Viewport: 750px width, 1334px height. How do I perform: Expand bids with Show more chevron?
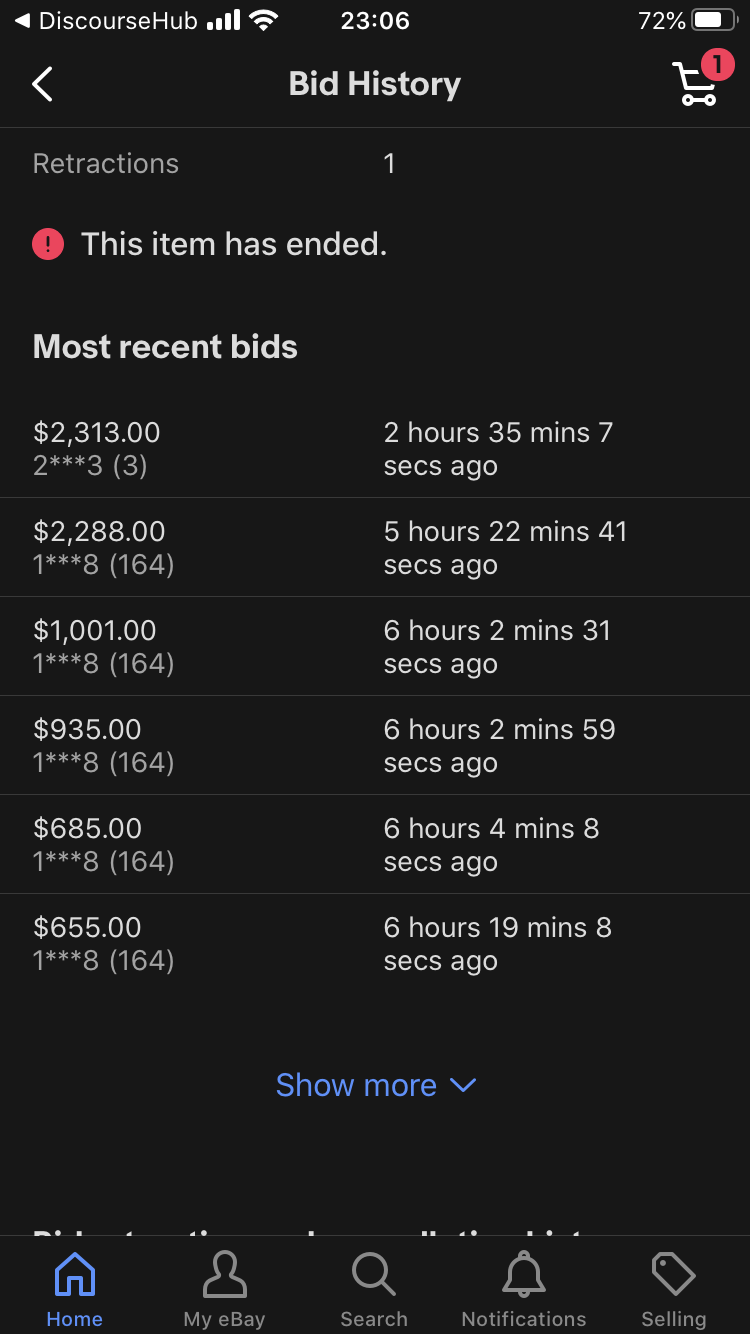(x=463, y=1085)
